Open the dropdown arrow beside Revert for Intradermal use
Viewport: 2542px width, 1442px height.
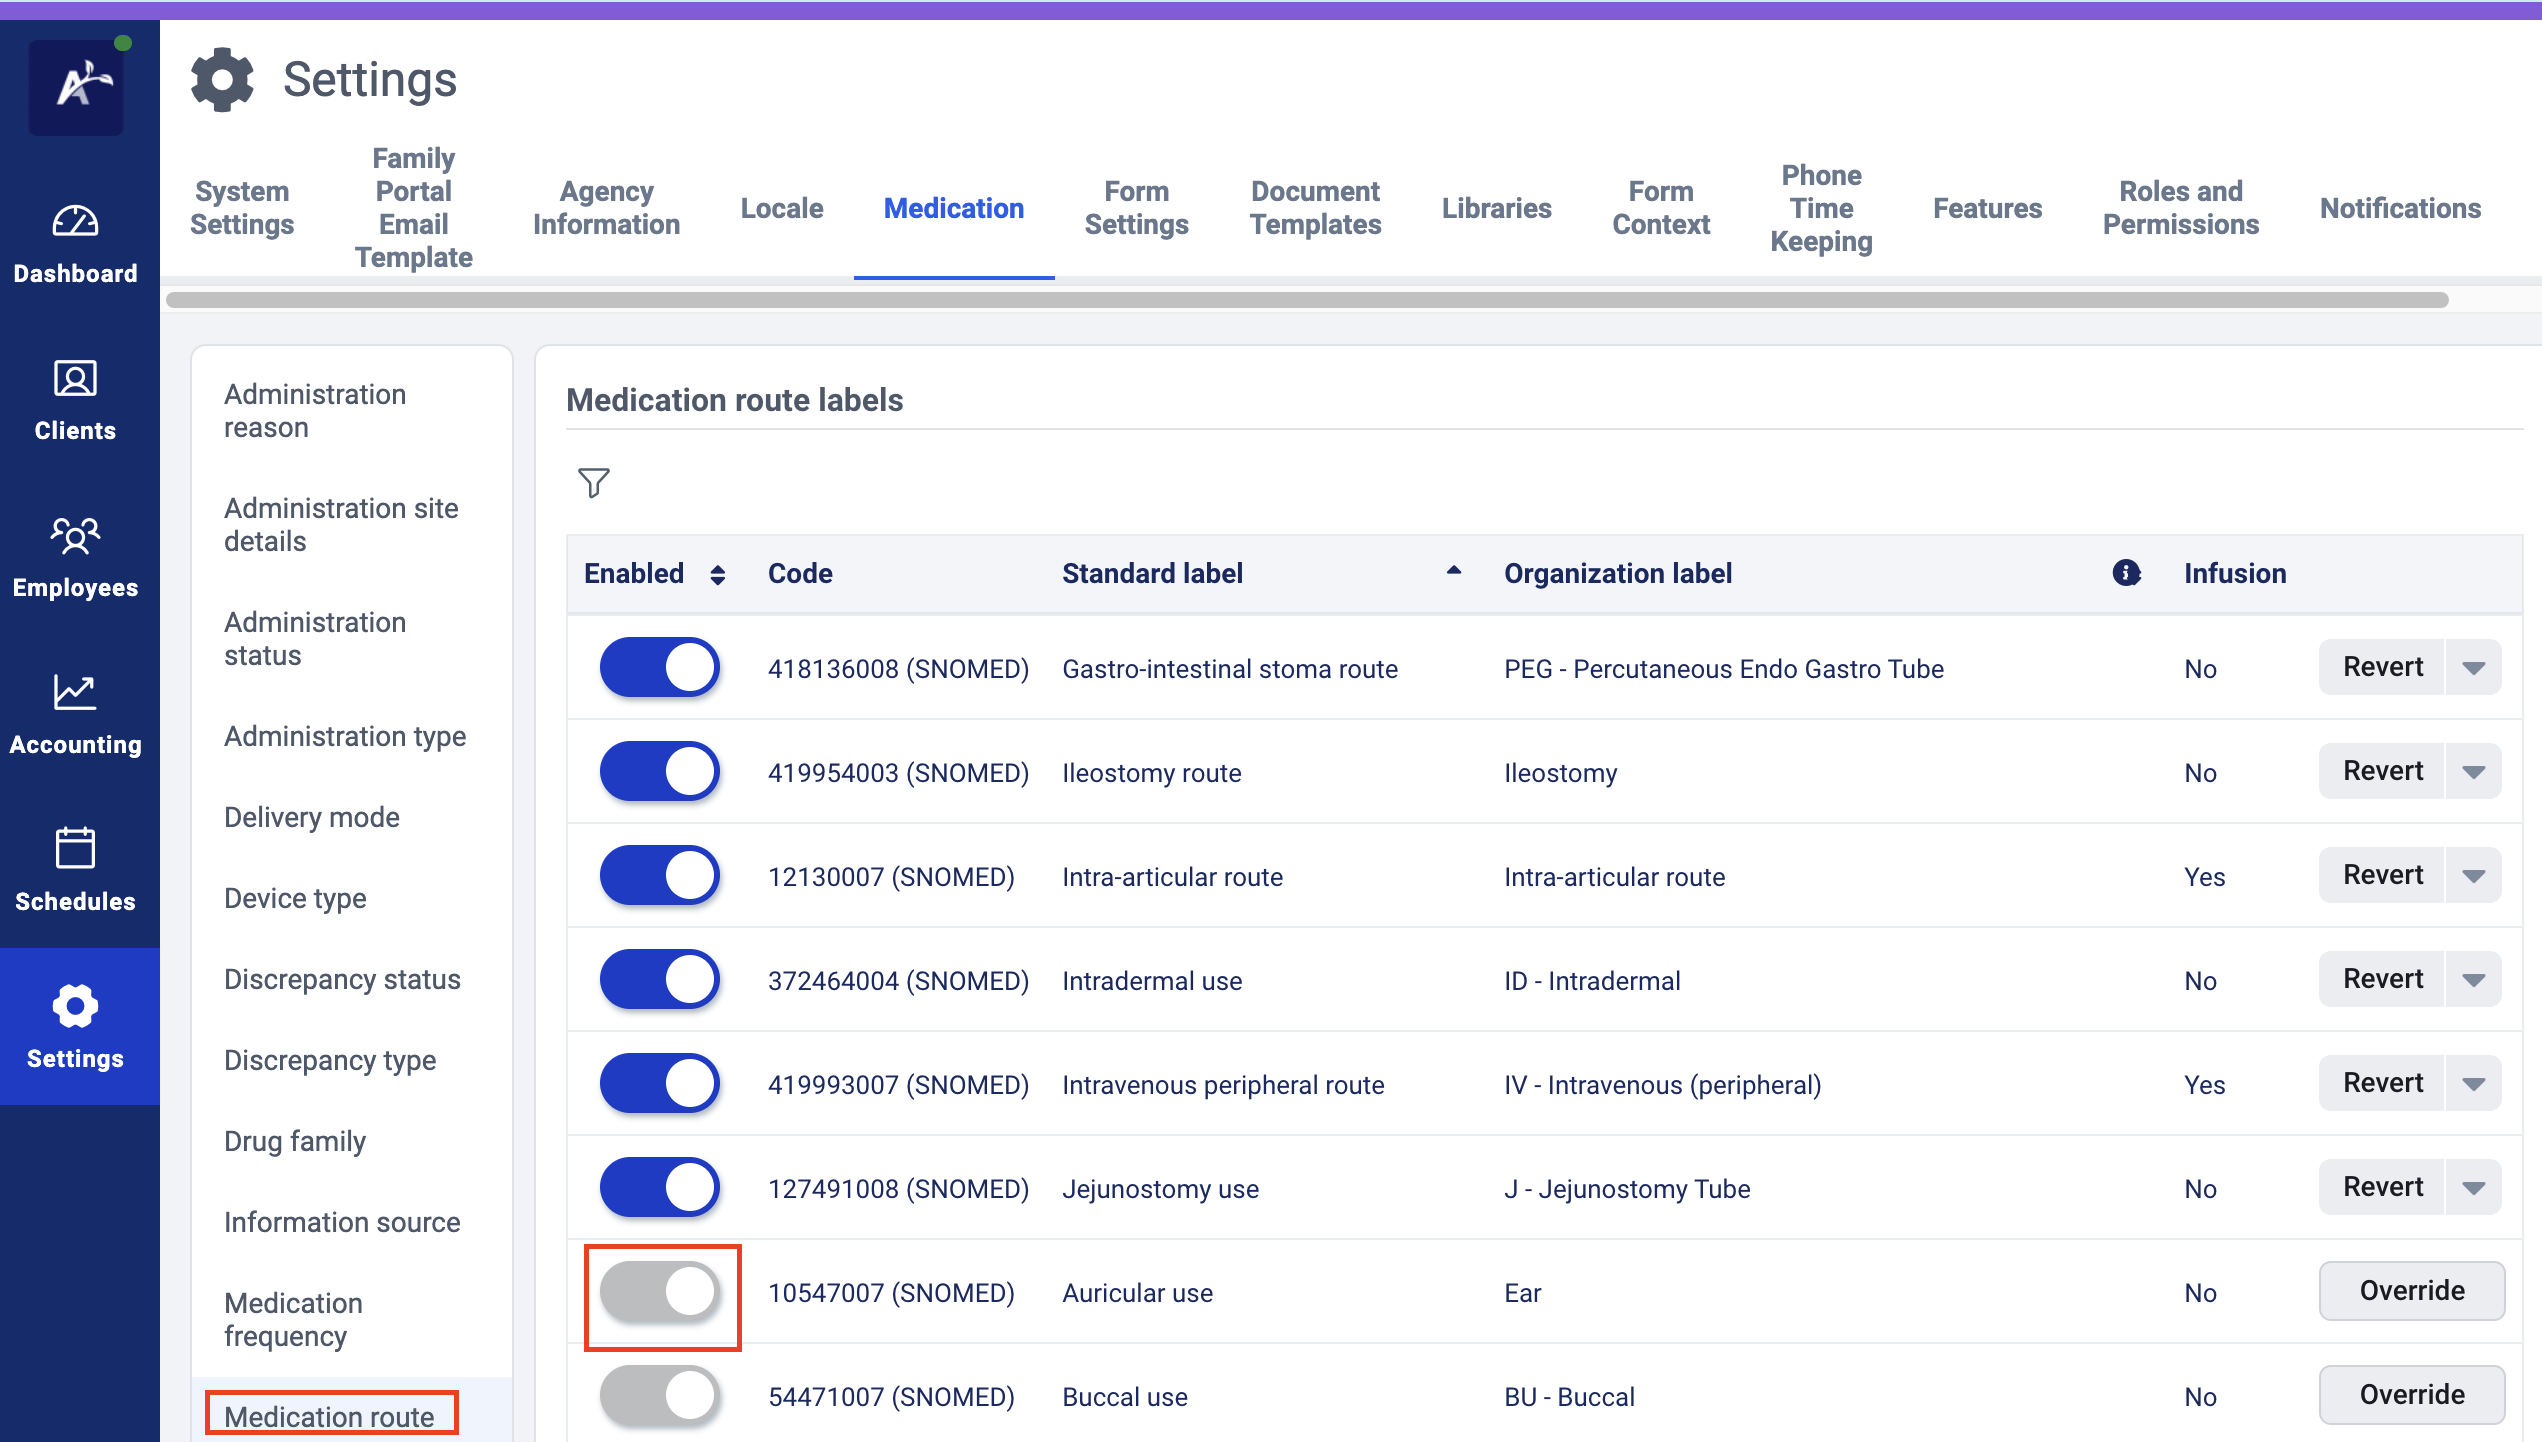pos(2474,980)
